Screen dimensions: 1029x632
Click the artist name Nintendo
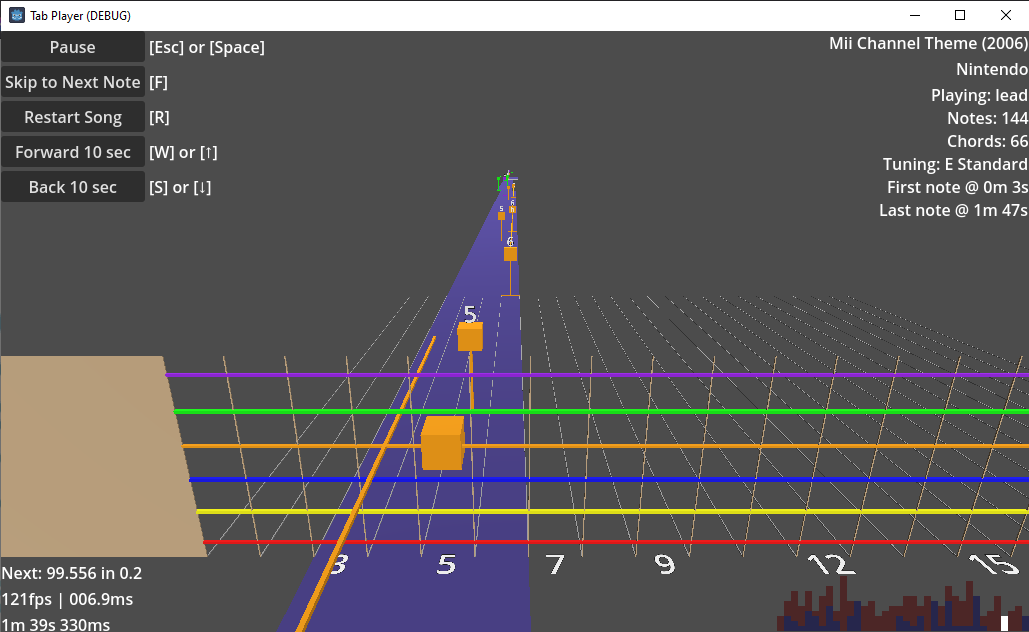pos(992,69)
